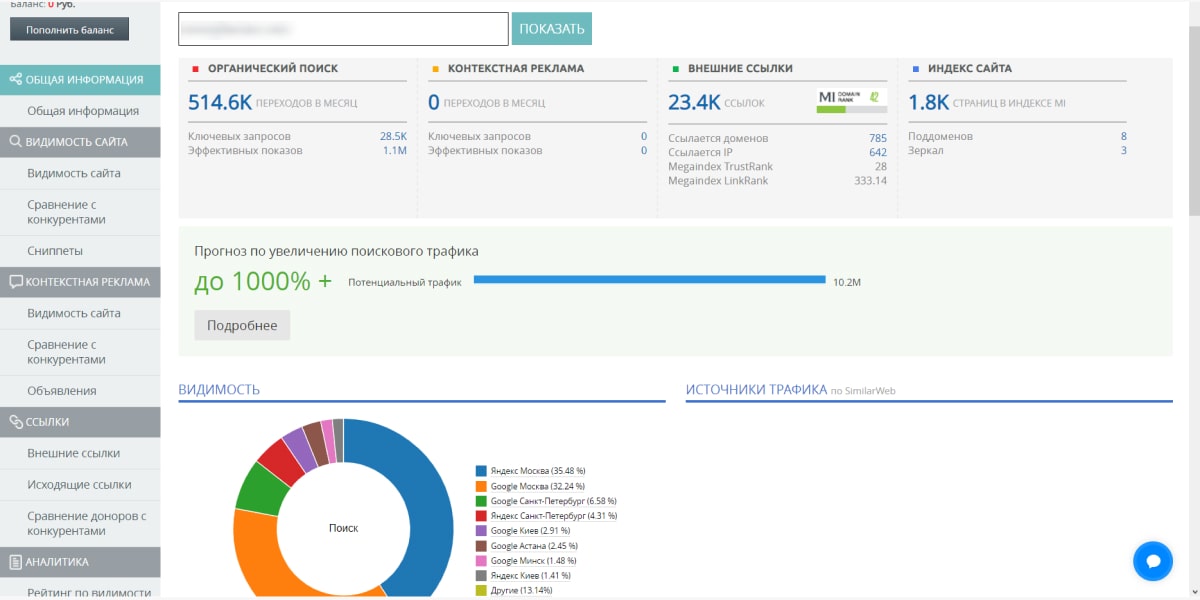Click the Google Москва orange legend swatch
Screen dimensions: 1200x600
(481, 485)
